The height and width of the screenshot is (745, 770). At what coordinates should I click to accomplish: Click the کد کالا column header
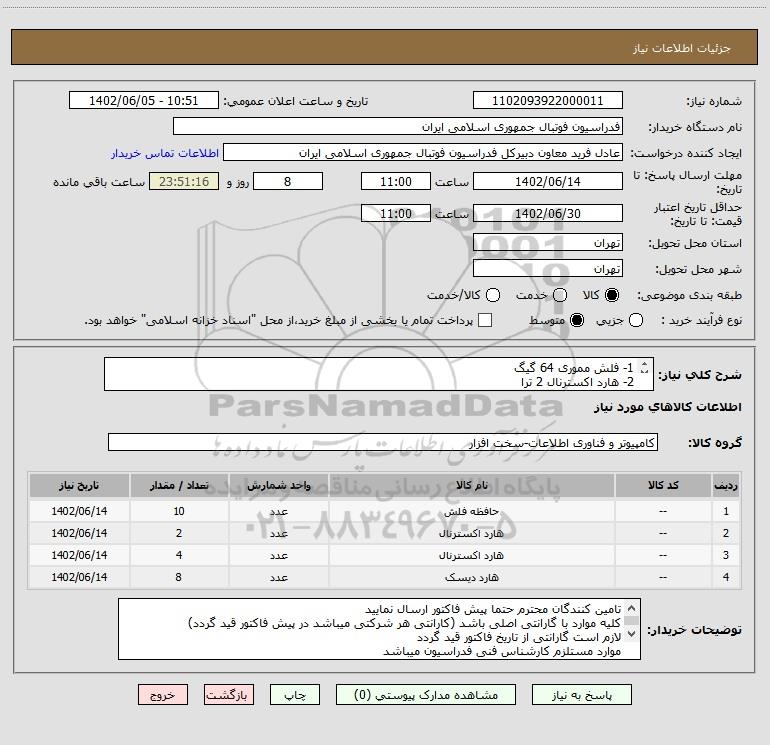(663, 485)
